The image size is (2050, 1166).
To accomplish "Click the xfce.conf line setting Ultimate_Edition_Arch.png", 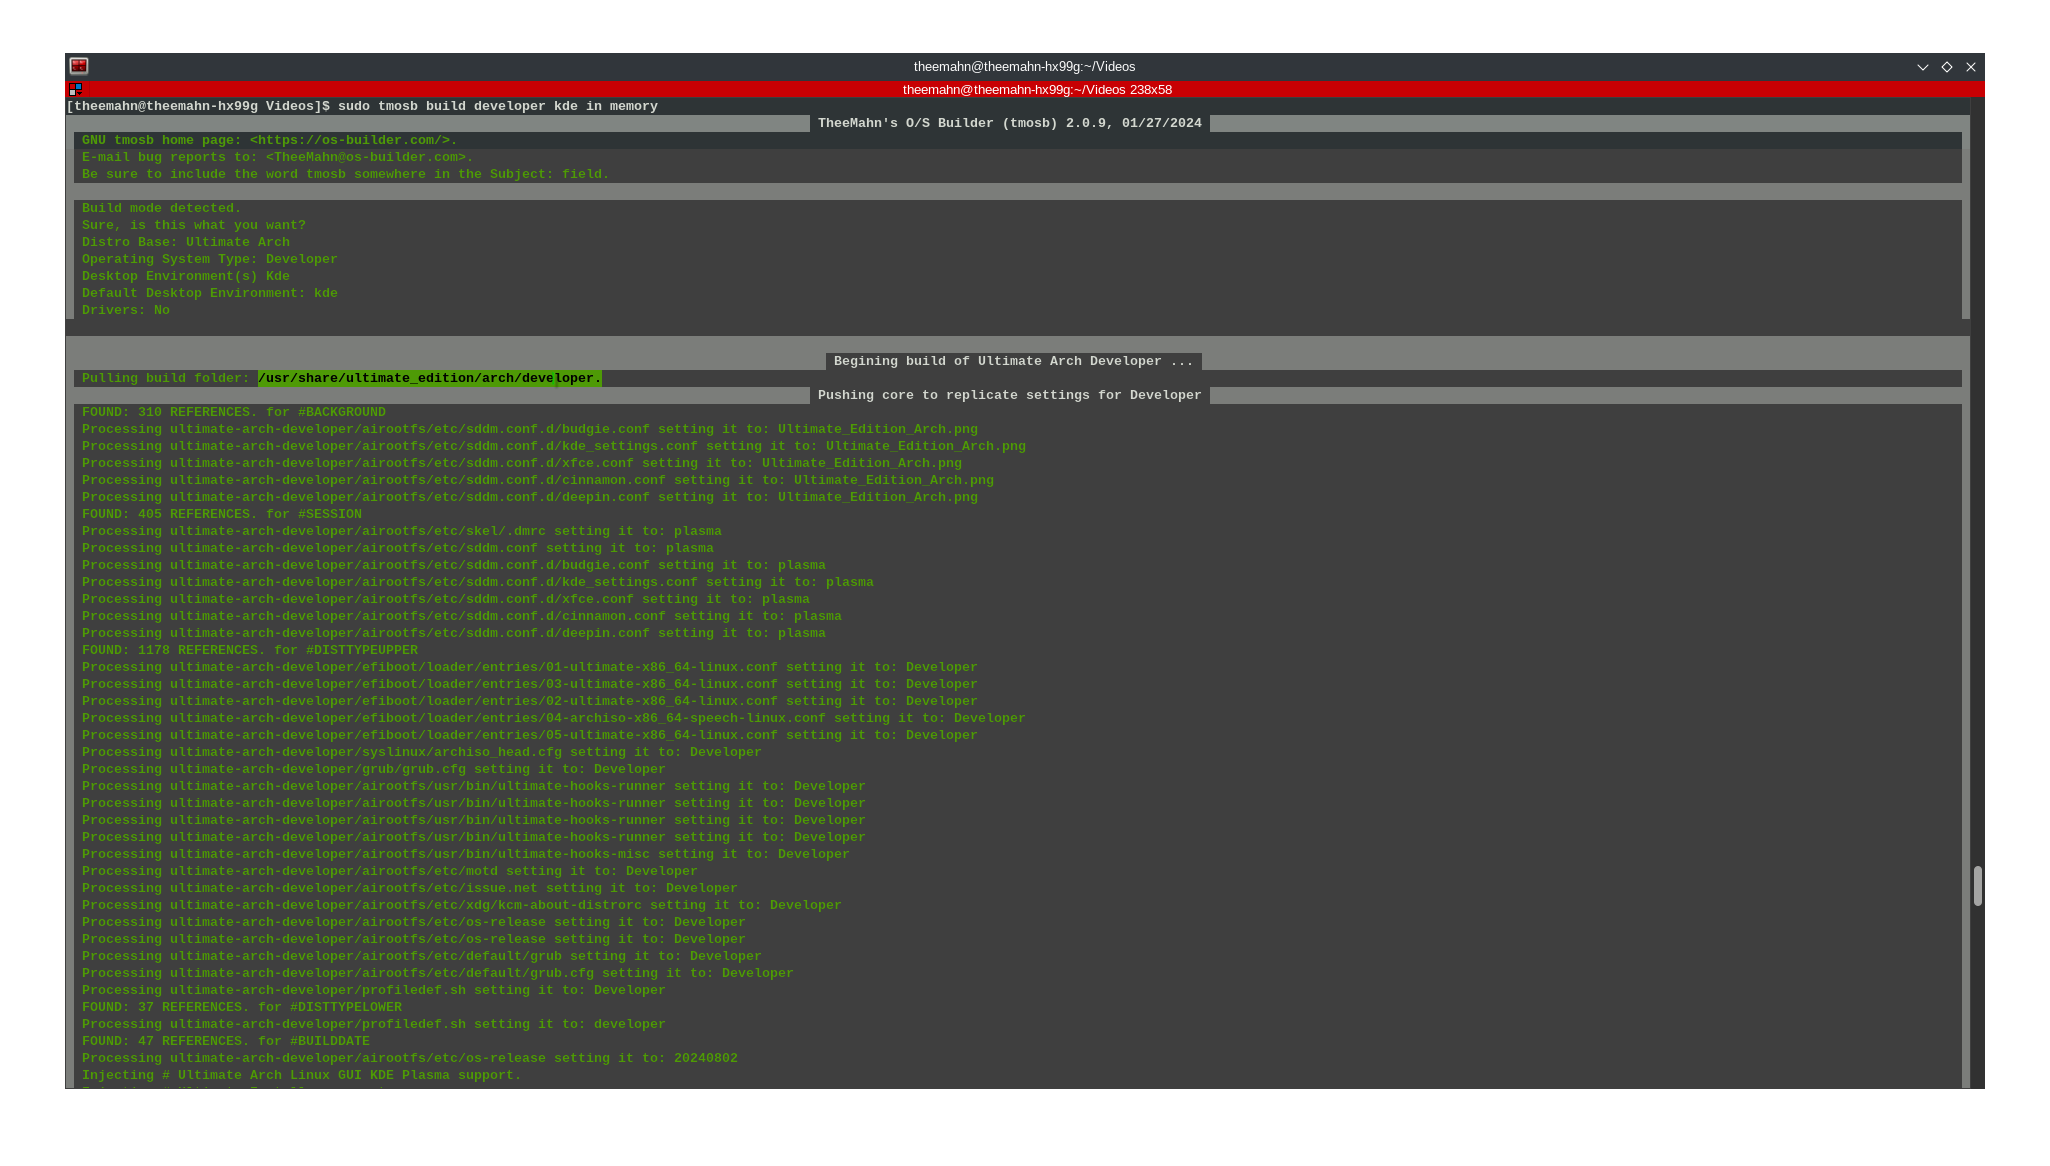I will pos(522,463).
